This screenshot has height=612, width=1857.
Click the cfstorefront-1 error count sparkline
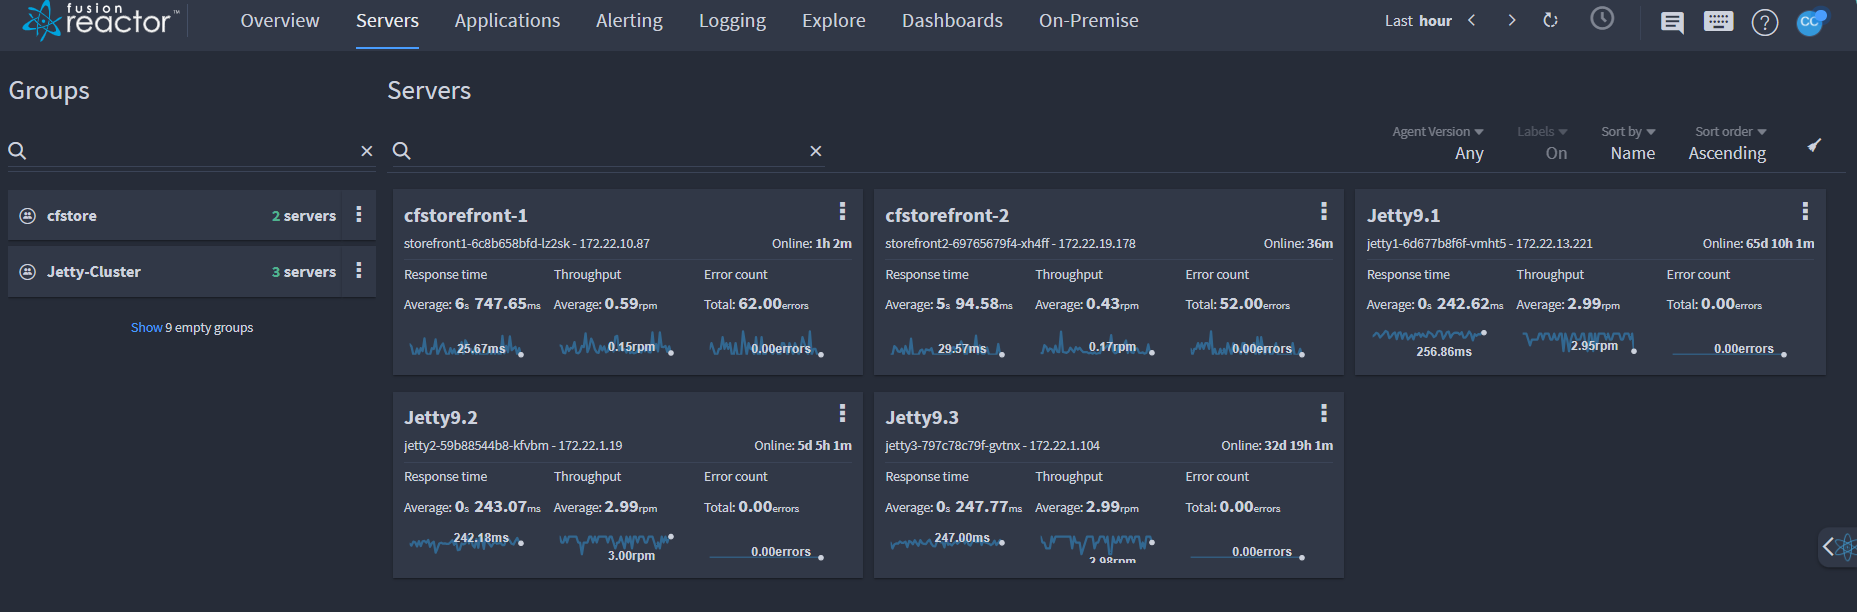767,346
